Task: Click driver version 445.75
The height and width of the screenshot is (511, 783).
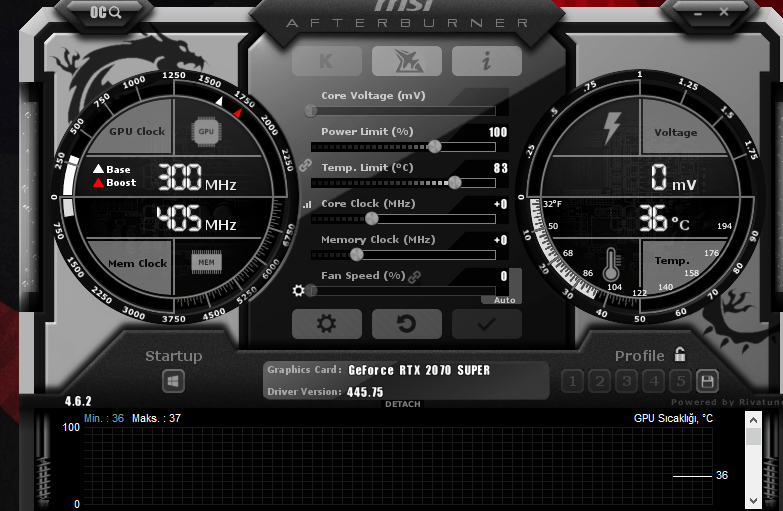Action: click(365, 392)
